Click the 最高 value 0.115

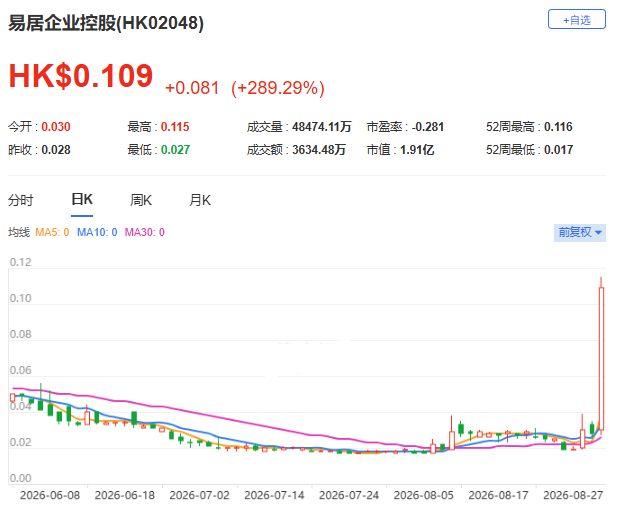point(175,127)
